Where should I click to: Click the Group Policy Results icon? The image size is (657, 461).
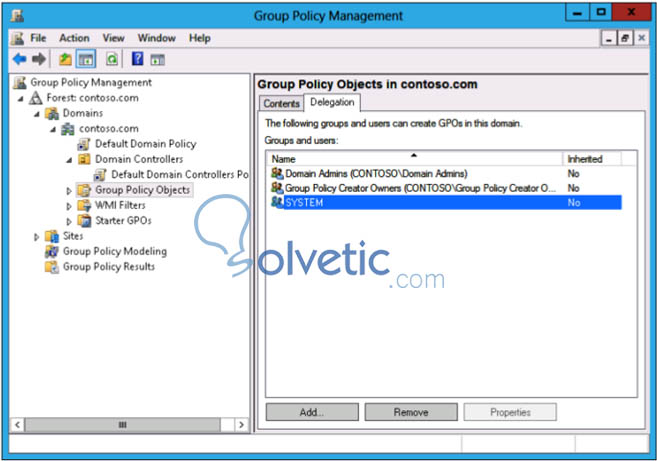click(x=52, y=267)
